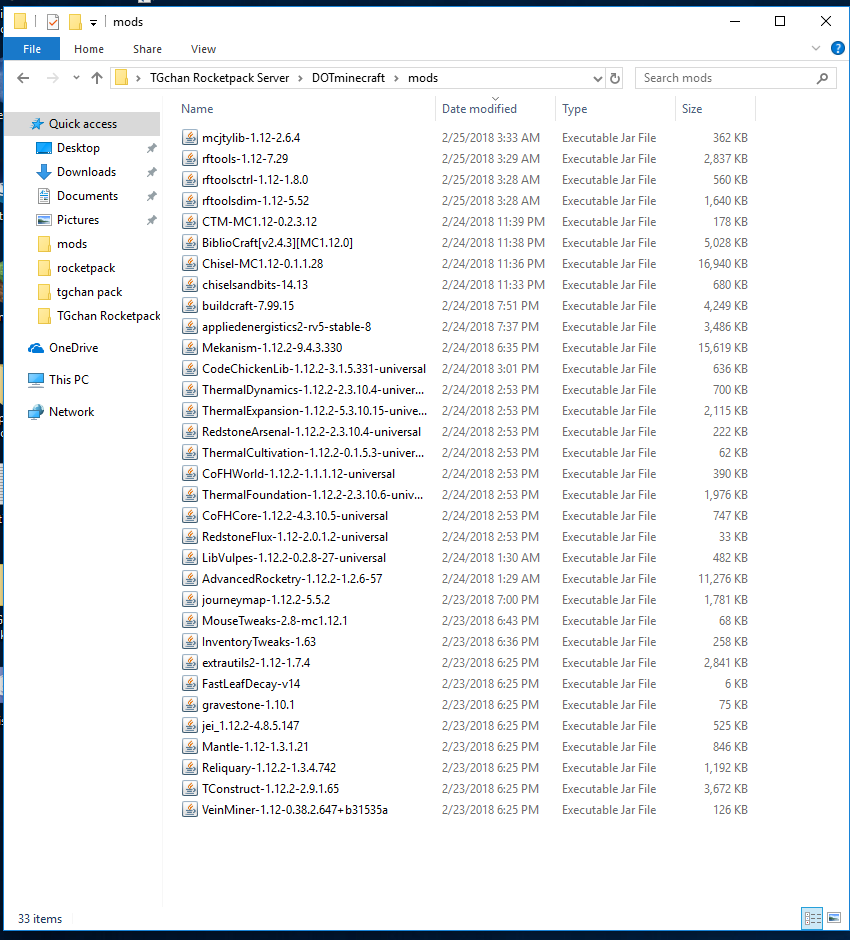Image resolution: width=850 pixels, height=940 pixels.
Task: Open the File menu
Action: pos(31,49)
